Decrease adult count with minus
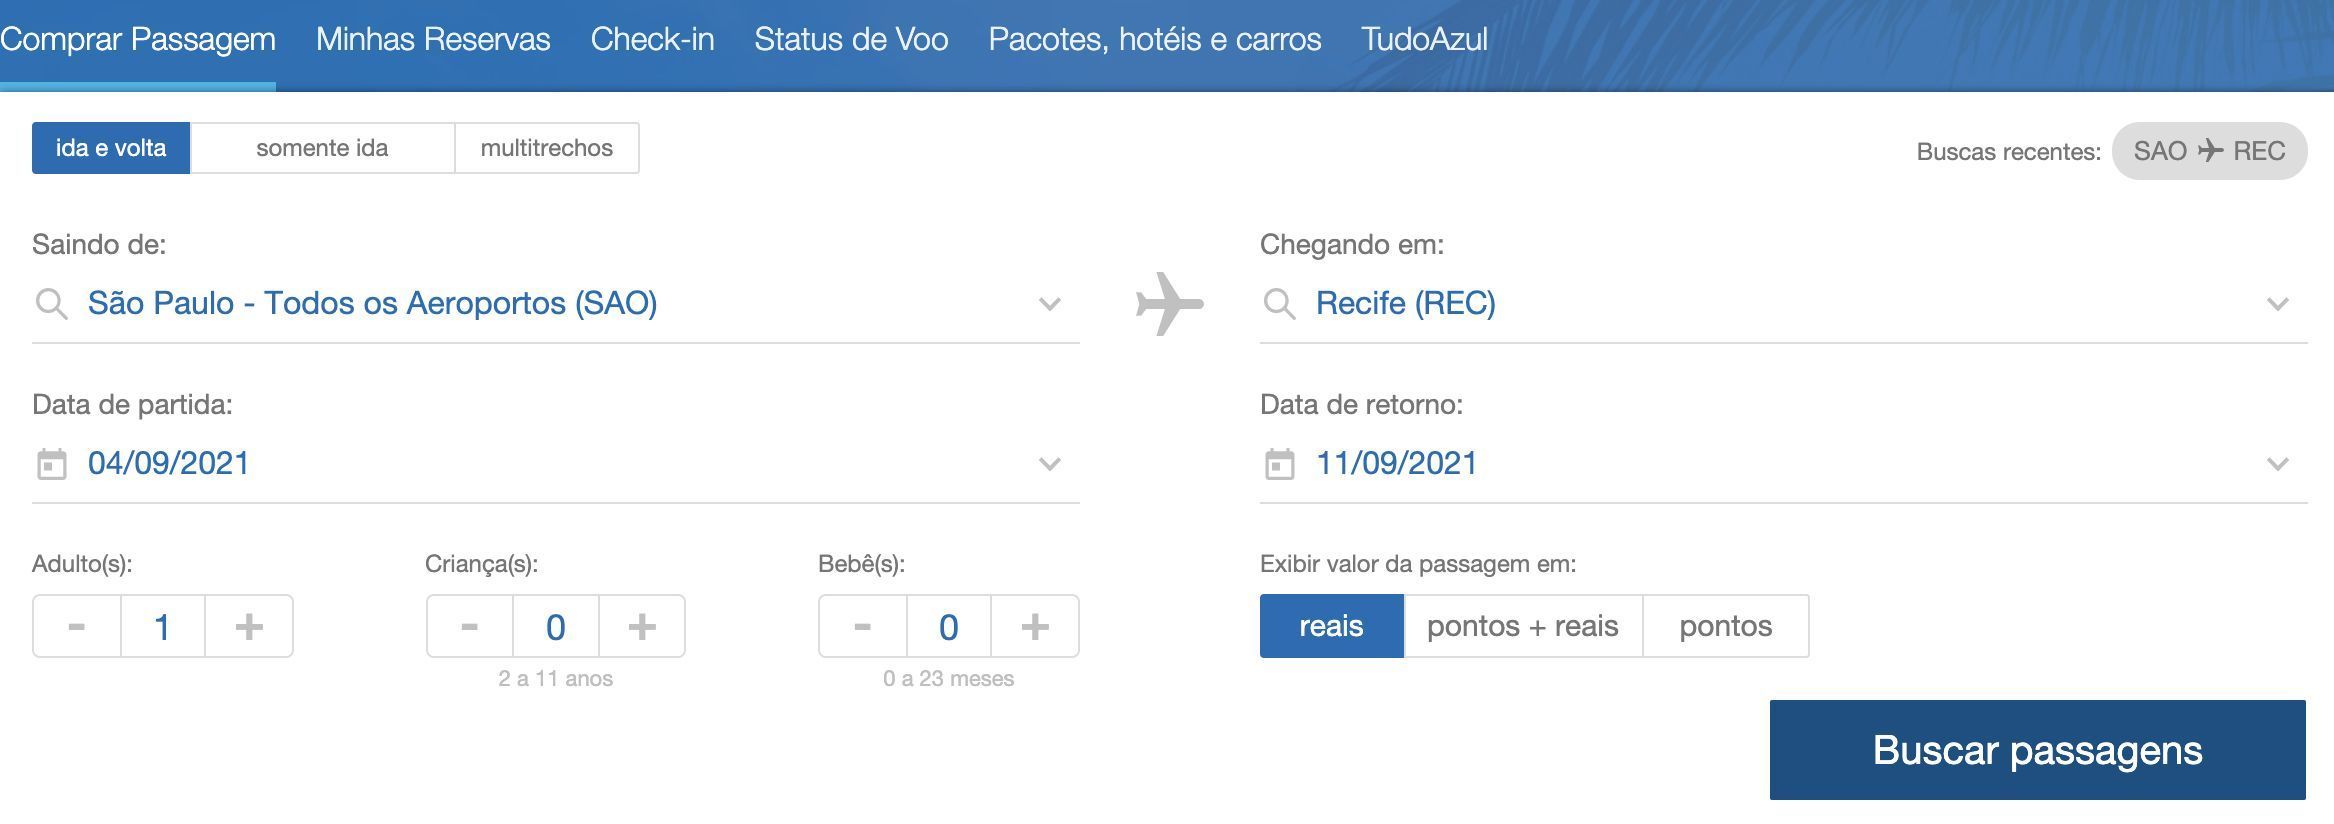 coord(77,626)
